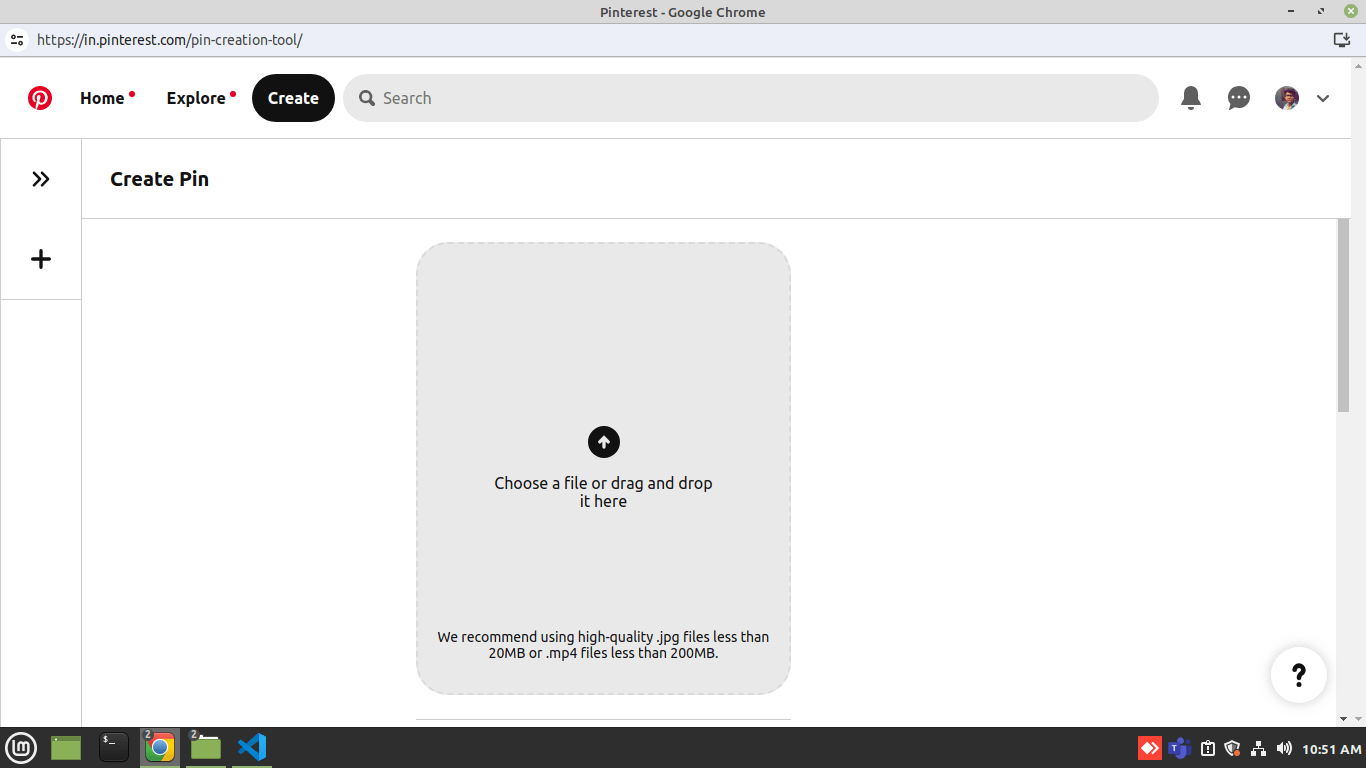Open the messages chat icon
1366x768 pixels.
click(1238, 97)
